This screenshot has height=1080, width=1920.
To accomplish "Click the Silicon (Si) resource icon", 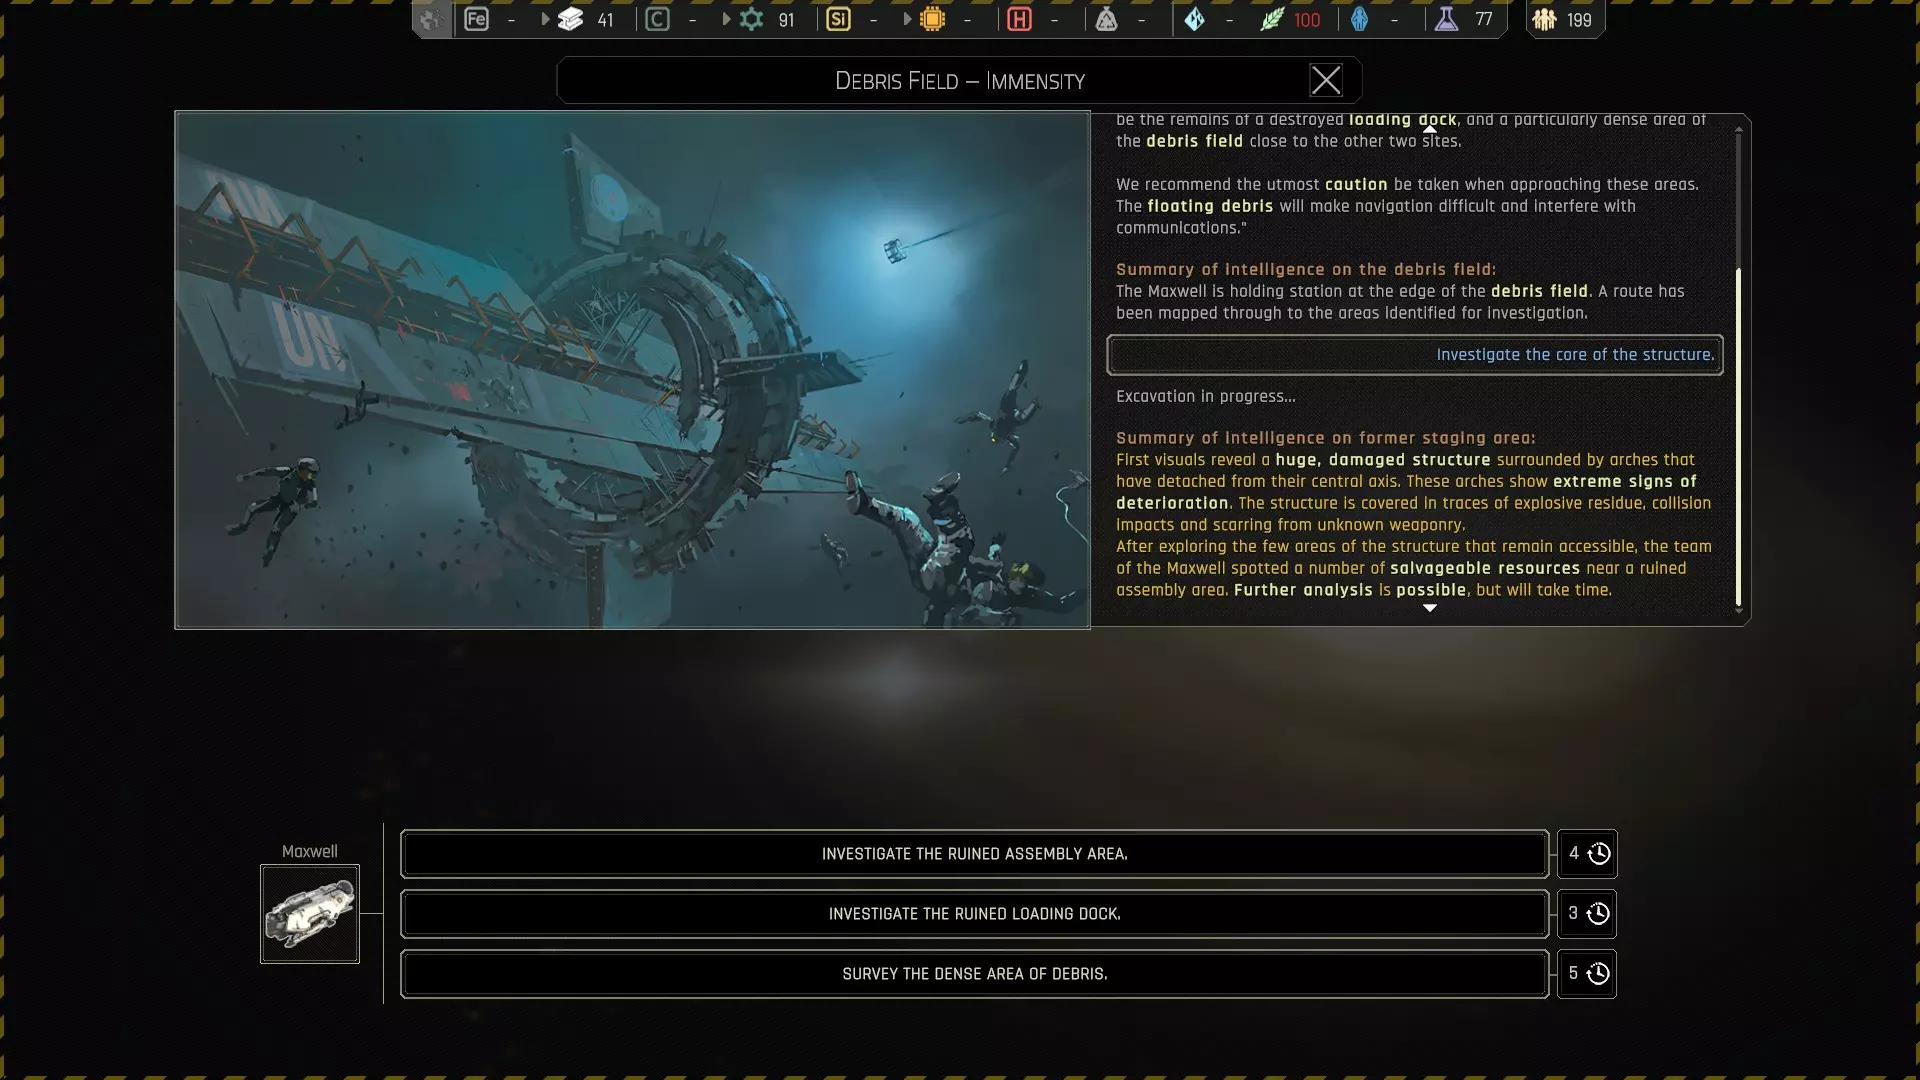I will coord(838,19).
